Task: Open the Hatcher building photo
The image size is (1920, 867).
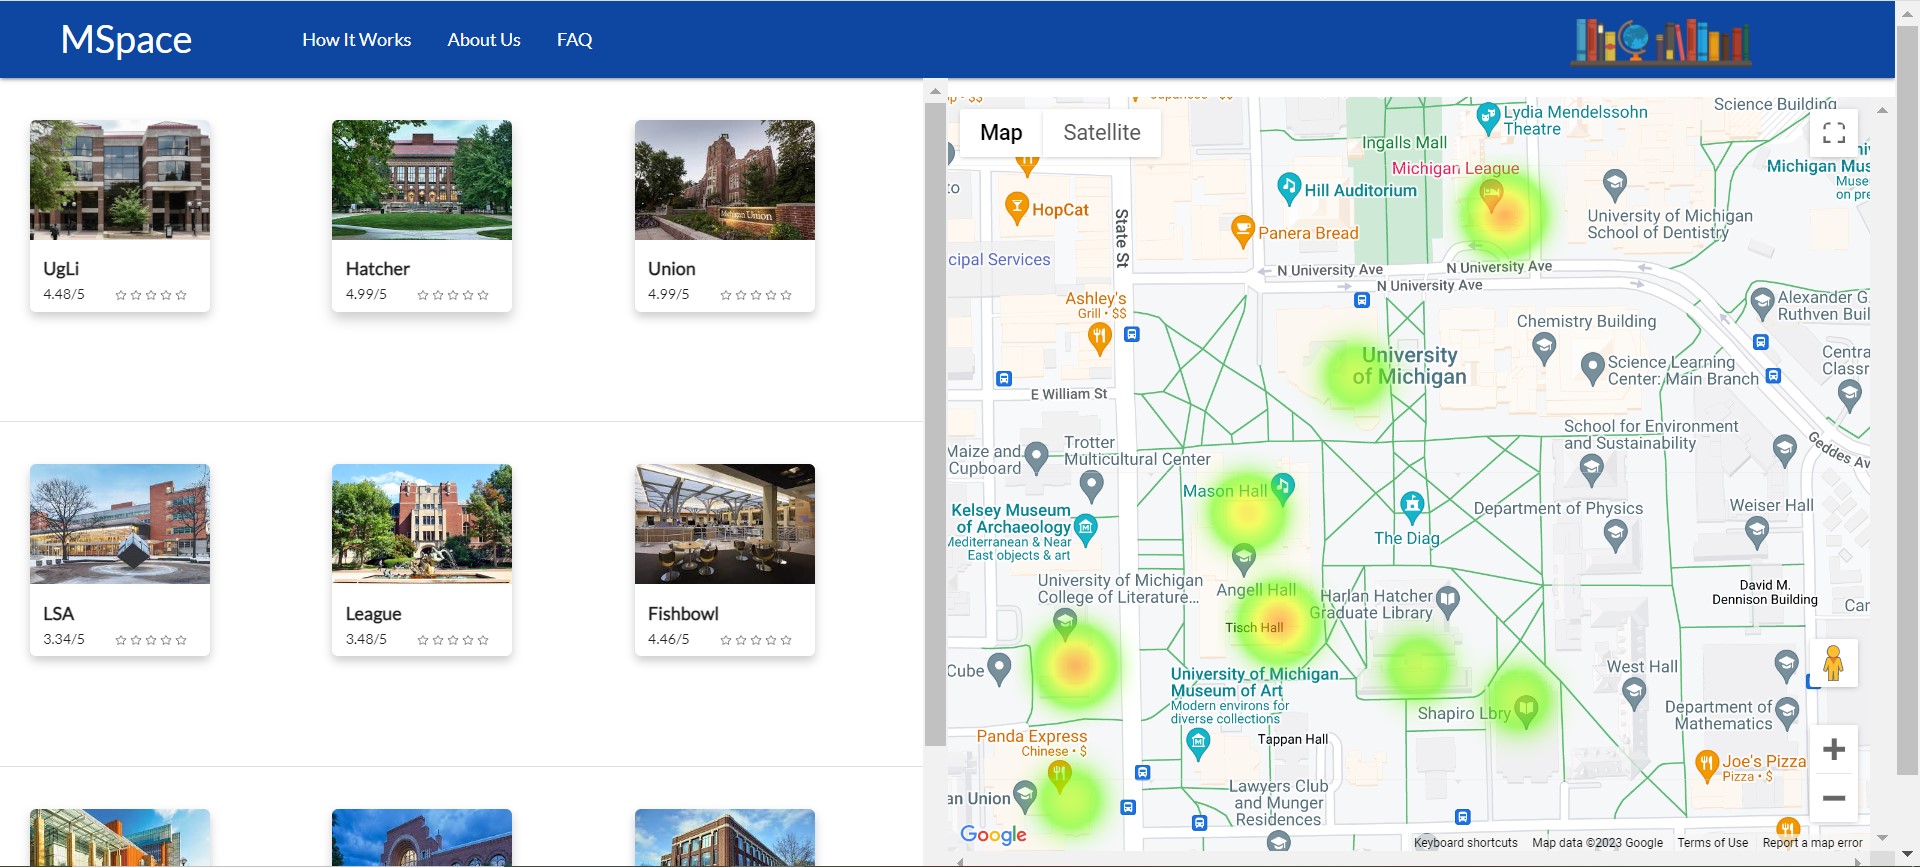Action: pyautogui.click(x=422, y=180)
